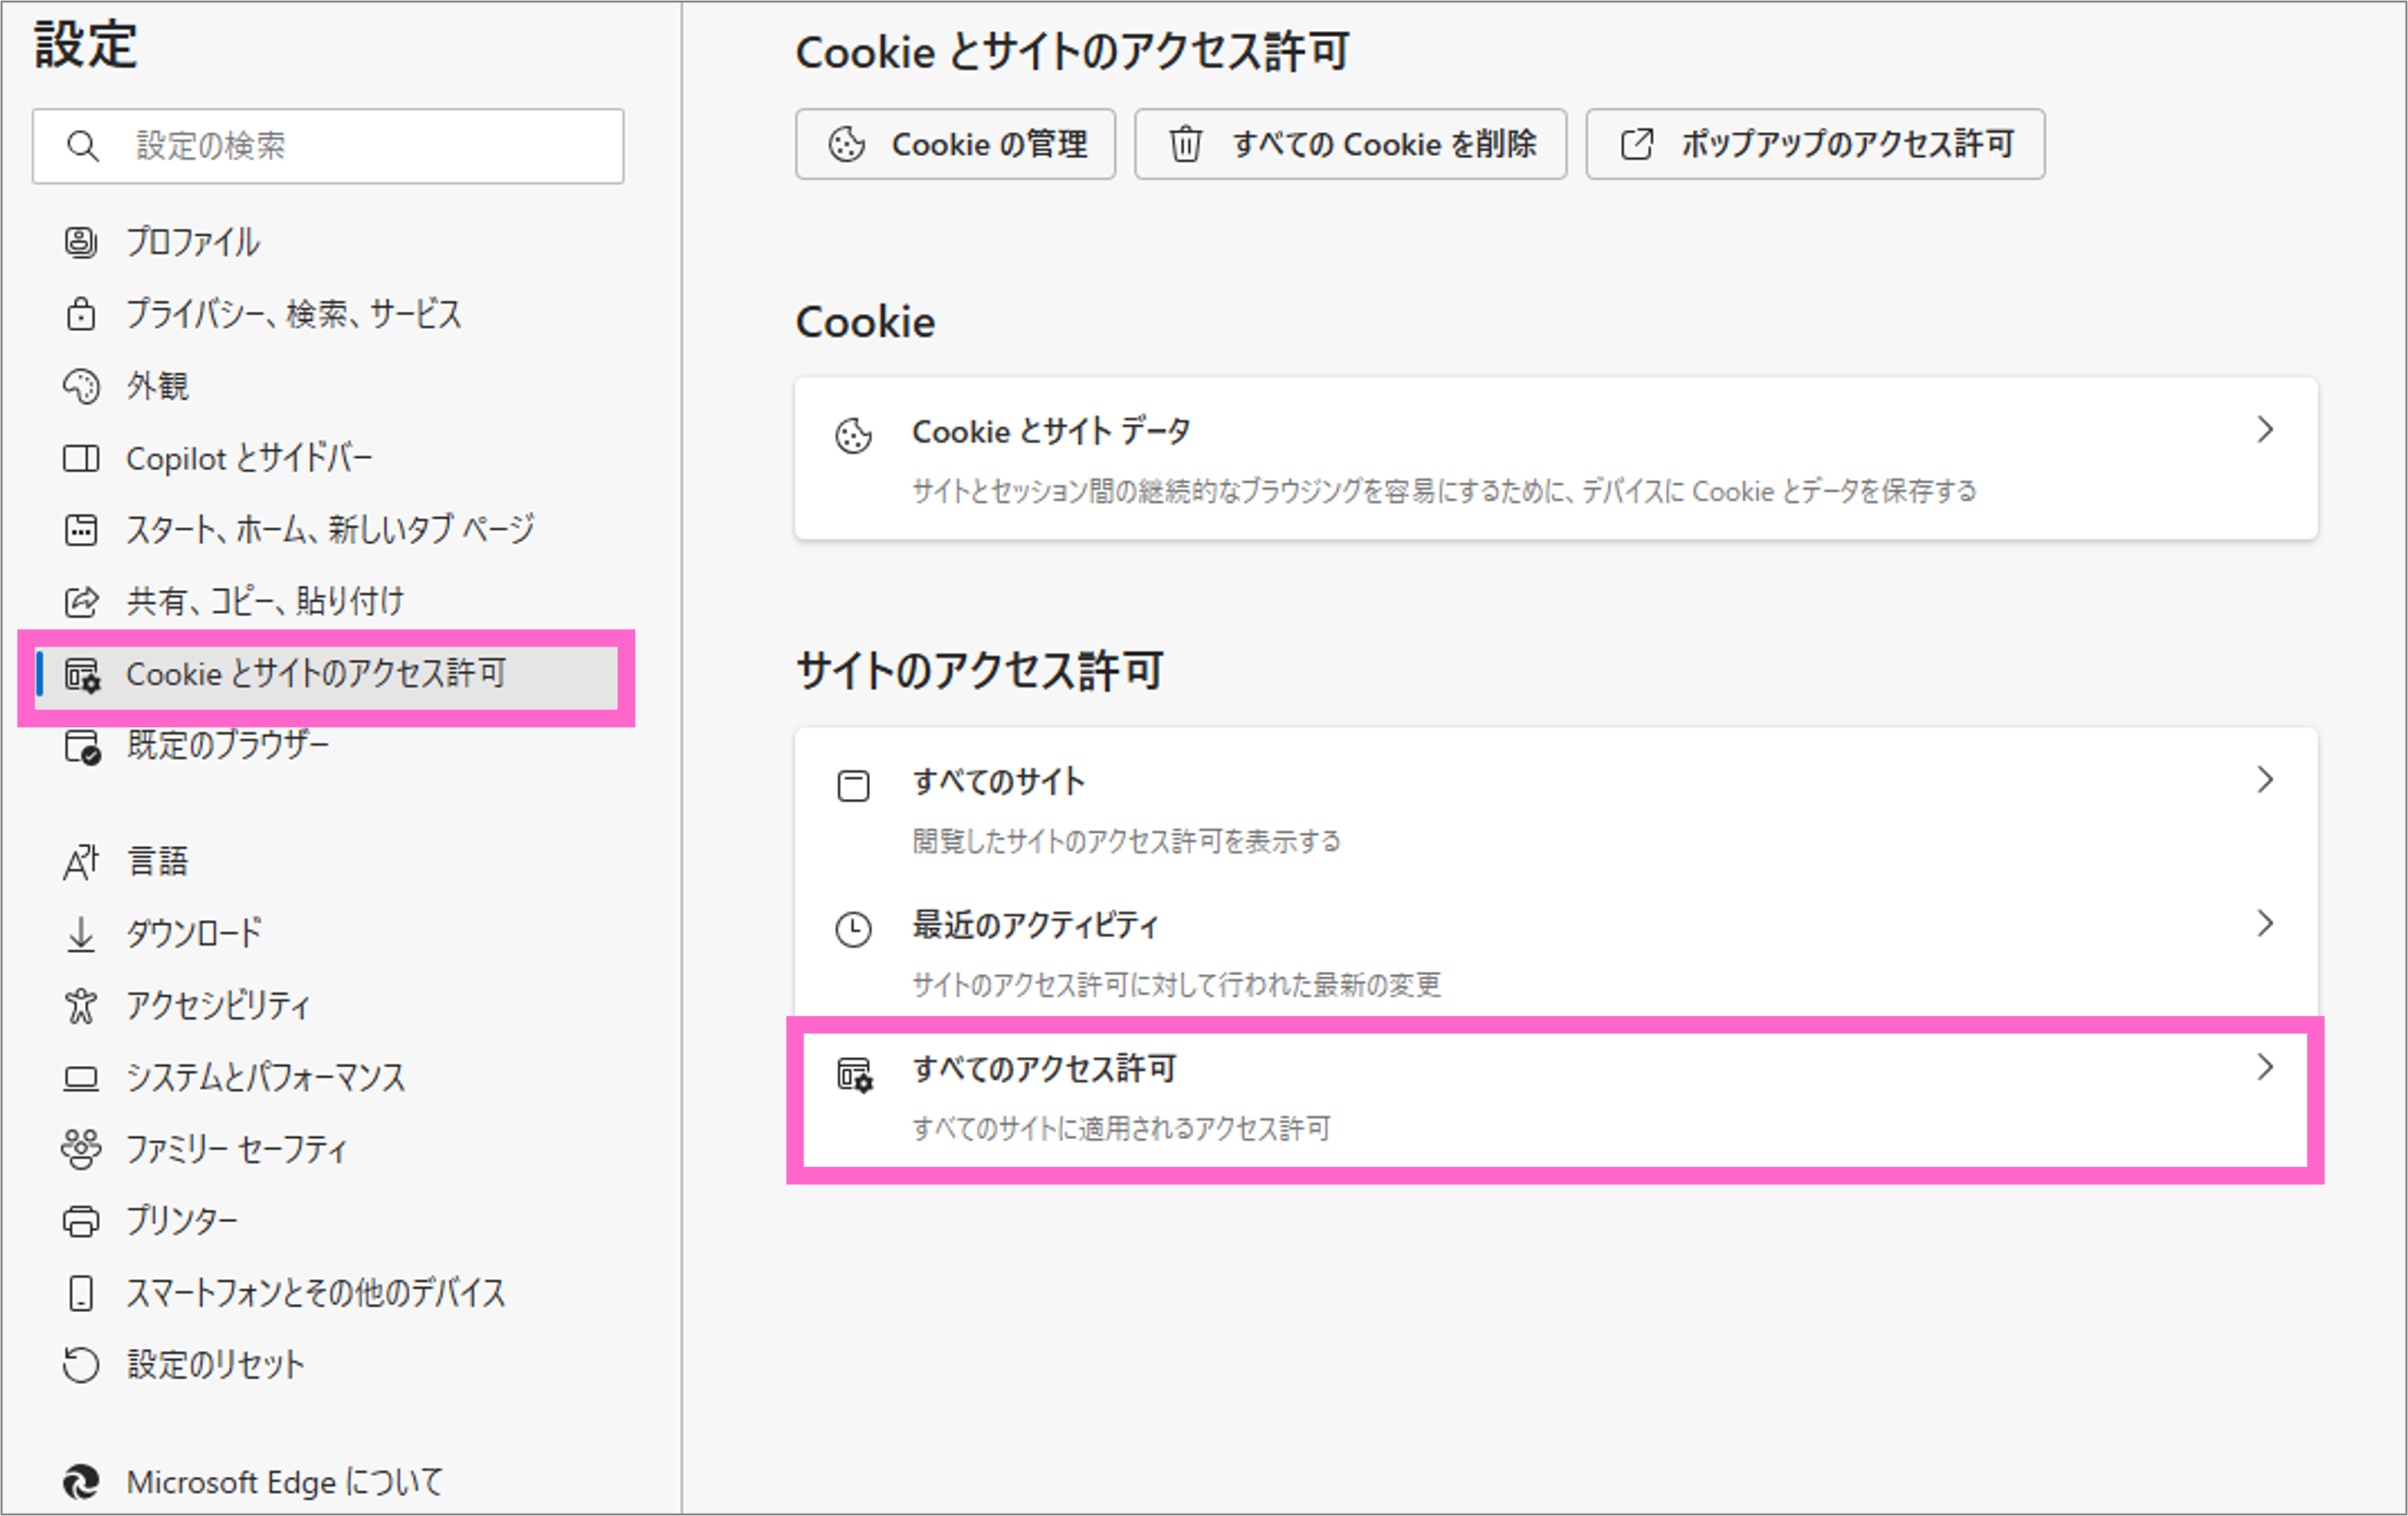Expand すべてのアクセス許可 row chevron
Image resolution: width=2408 pixels, height=1516 pixels.
point(2265,1068)
